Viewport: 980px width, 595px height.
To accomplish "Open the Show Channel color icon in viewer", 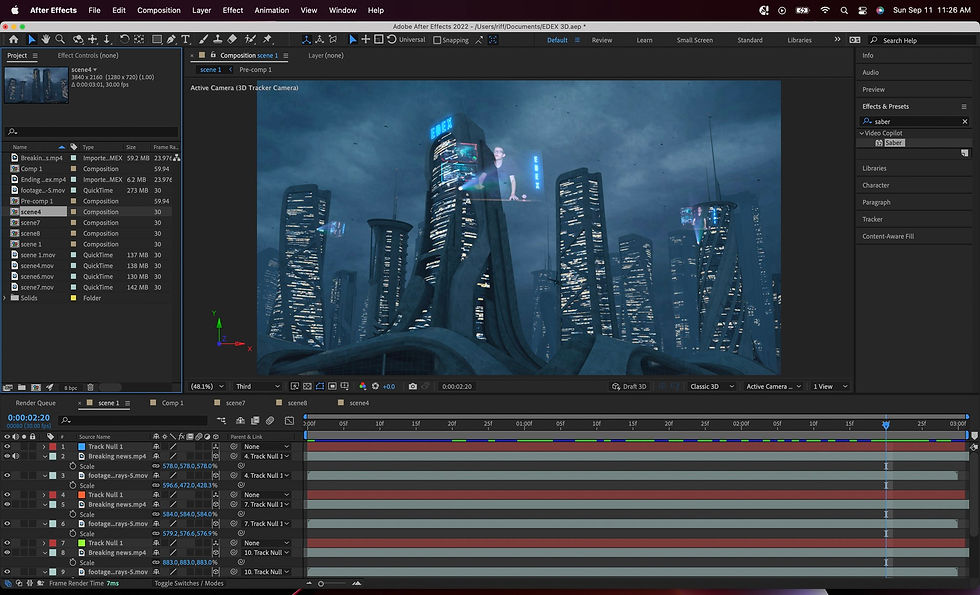I will click(362, 386).
